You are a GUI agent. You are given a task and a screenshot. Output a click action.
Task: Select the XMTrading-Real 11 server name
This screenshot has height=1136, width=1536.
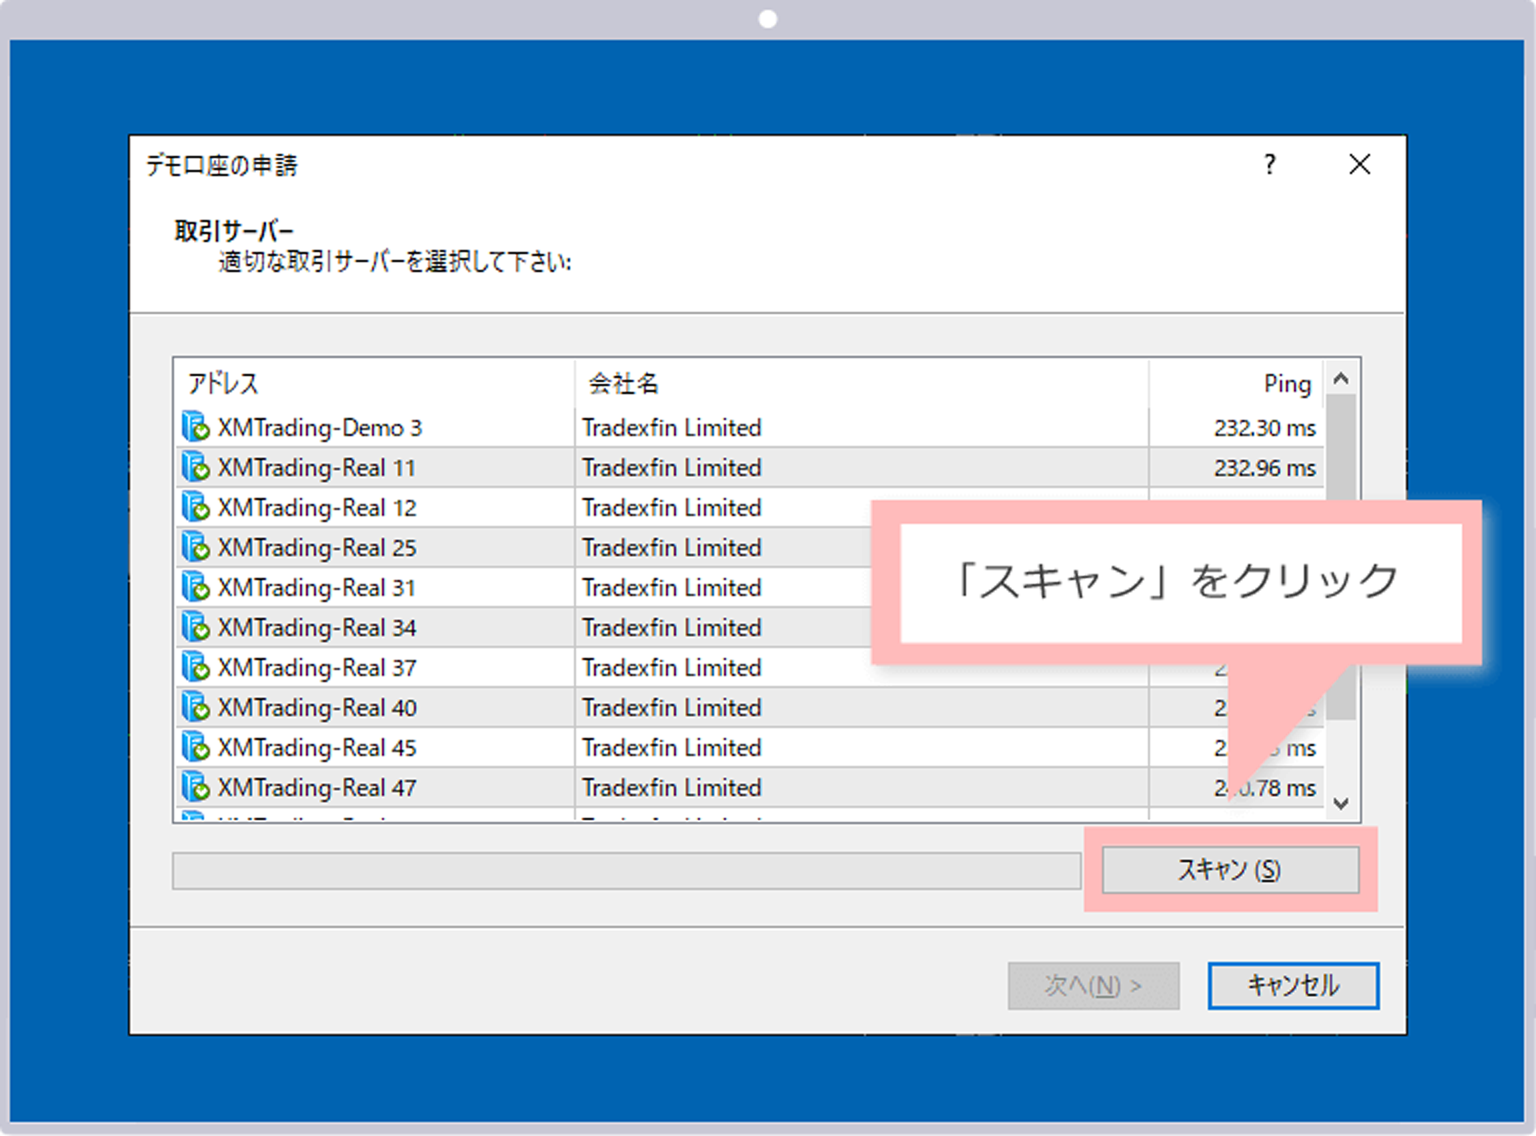317,468
